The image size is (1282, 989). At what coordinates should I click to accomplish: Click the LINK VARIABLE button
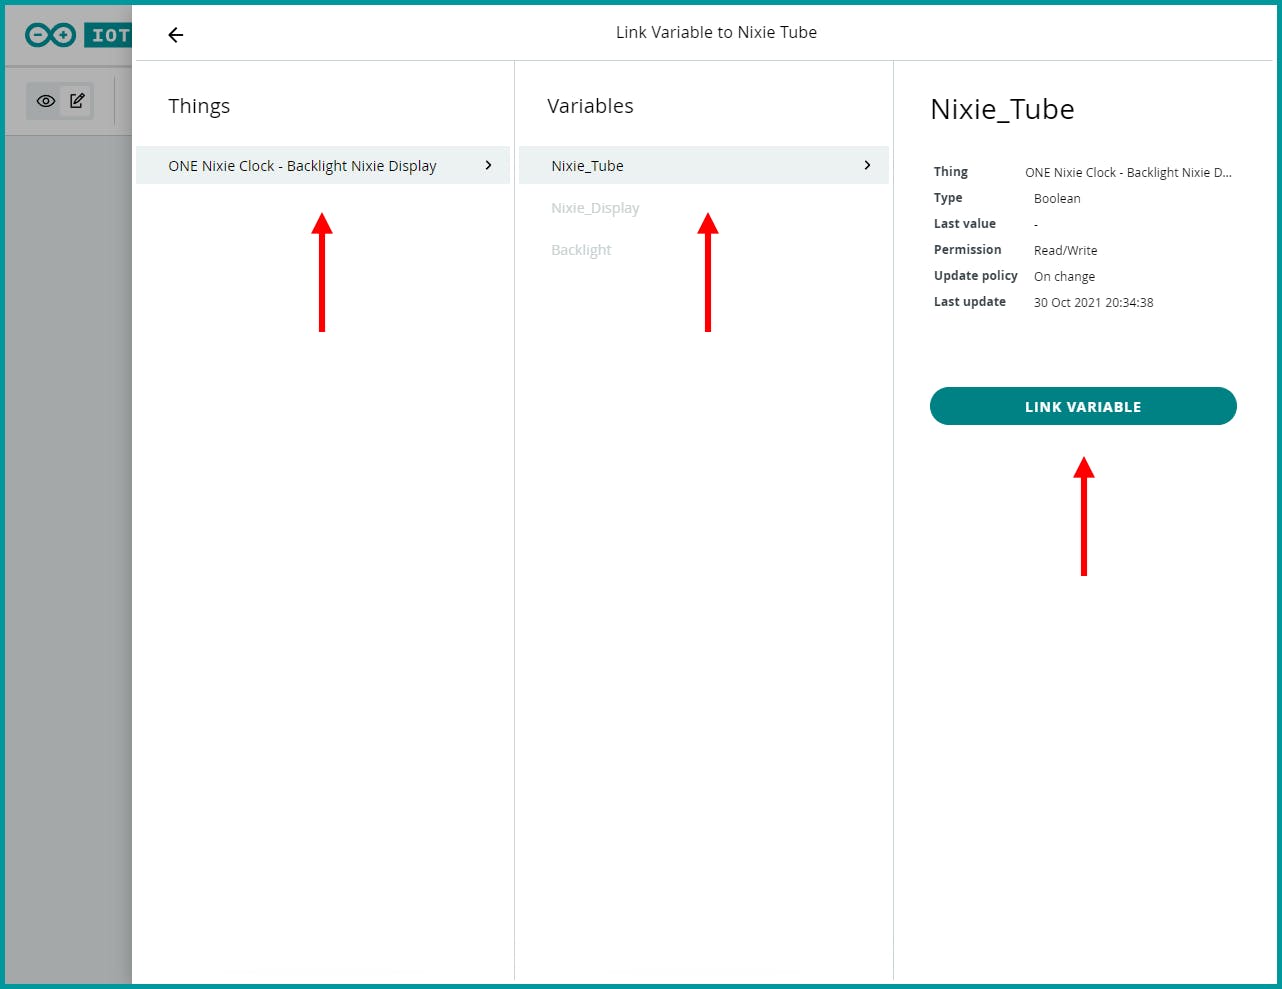(x=1083, y=406)
